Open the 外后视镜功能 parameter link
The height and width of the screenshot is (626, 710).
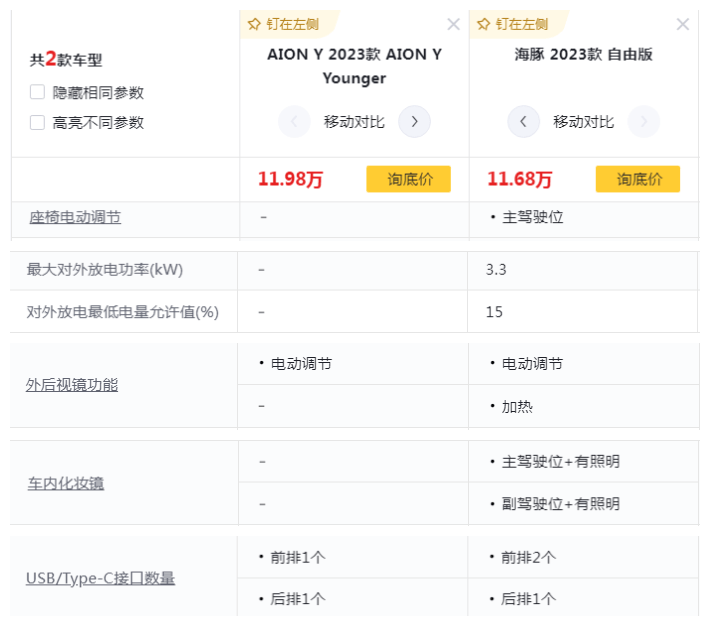click(x=72, y=385)
